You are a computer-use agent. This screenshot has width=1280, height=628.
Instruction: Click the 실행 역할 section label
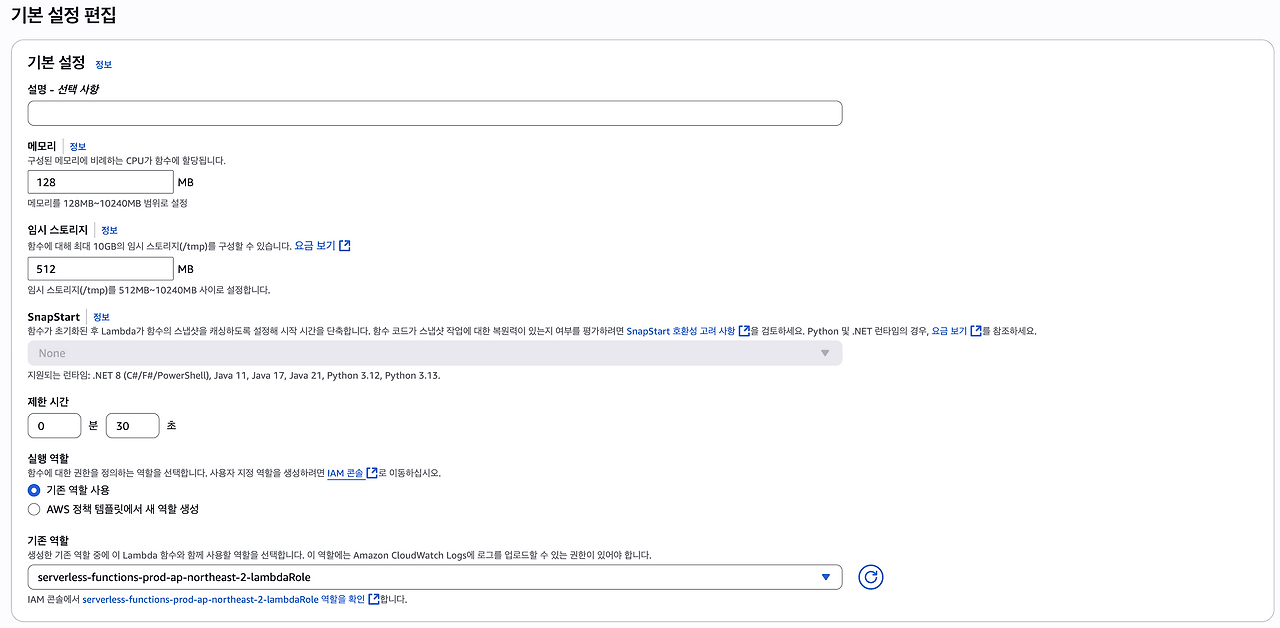pyautogui.click(x=48, y=457)
